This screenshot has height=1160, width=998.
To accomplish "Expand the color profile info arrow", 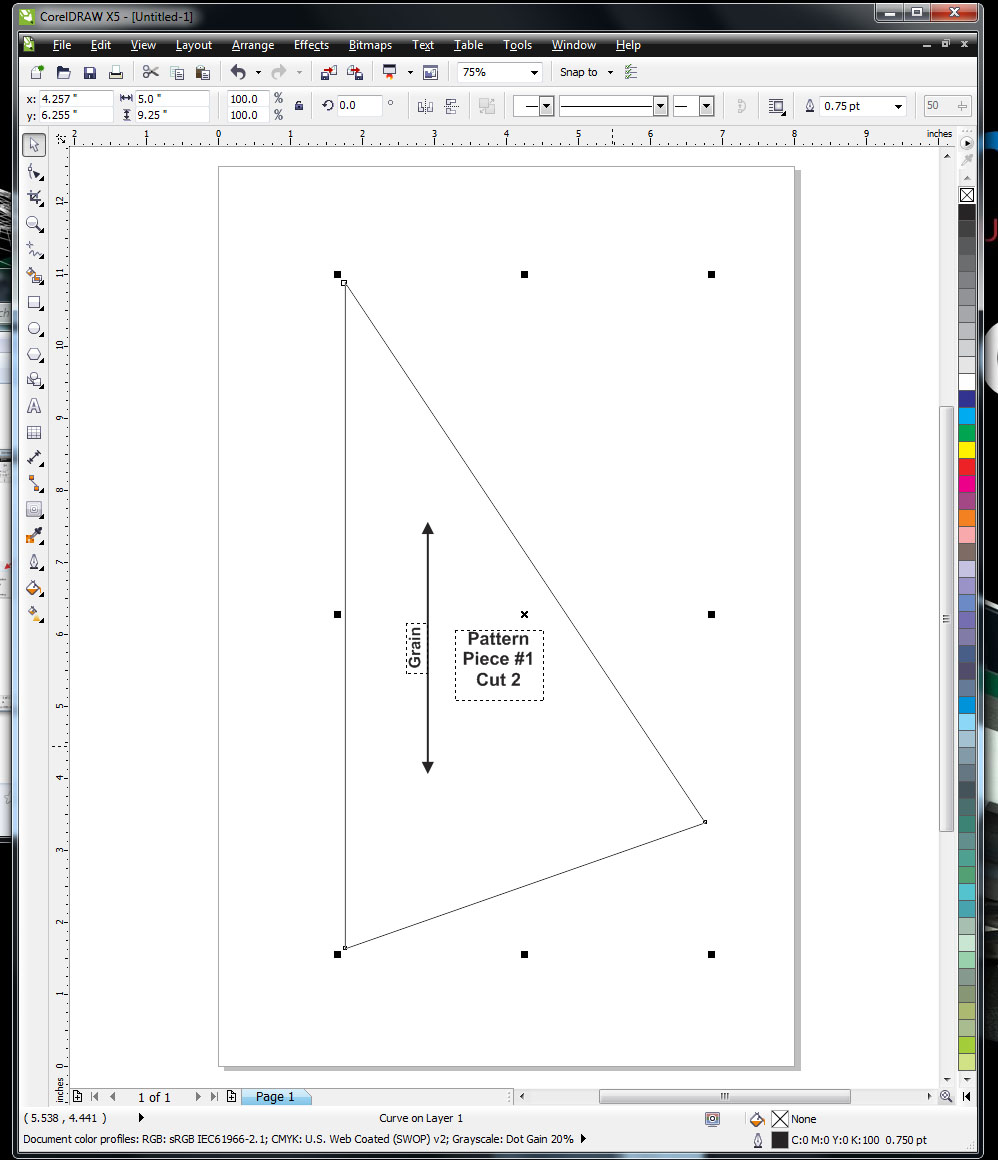I will coord(583,1139).
